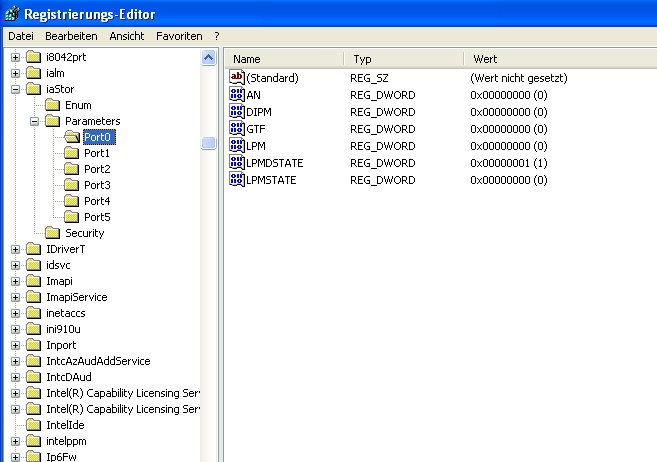The width and height of the screenshot is (657, 462).
Task: Select the LPMSTATE value name
Action: [x=271, y=180]
